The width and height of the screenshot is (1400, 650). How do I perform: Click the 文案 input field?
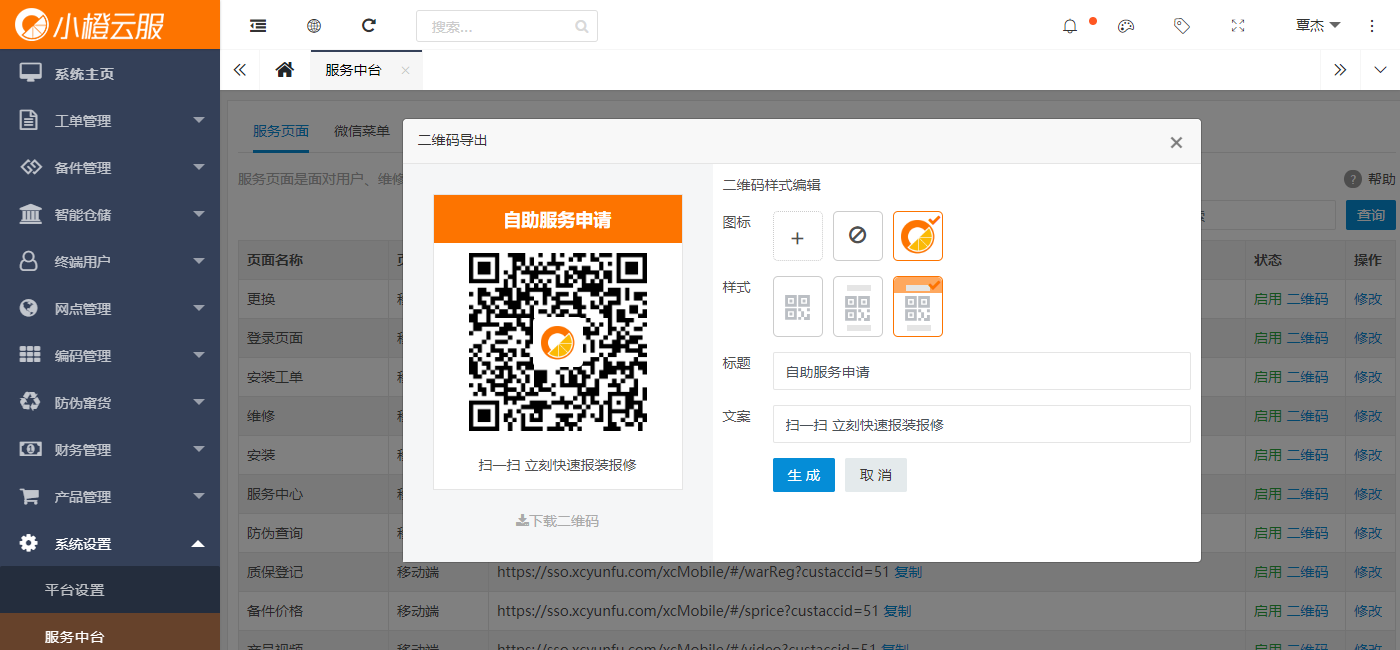click(982, 424)
